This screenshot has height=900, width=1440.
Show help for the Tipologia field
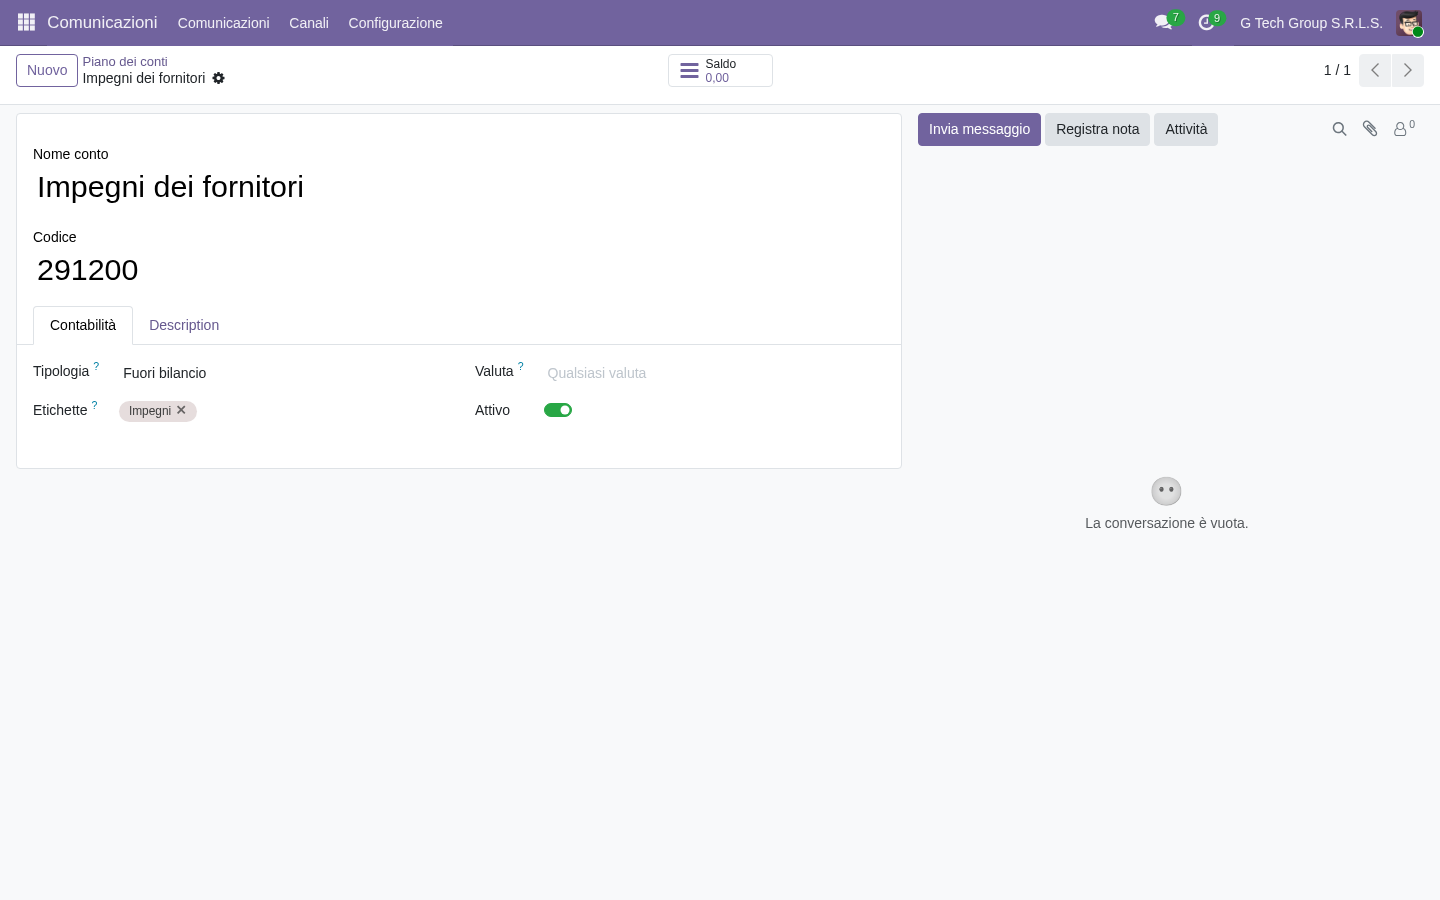coord(96,367)
